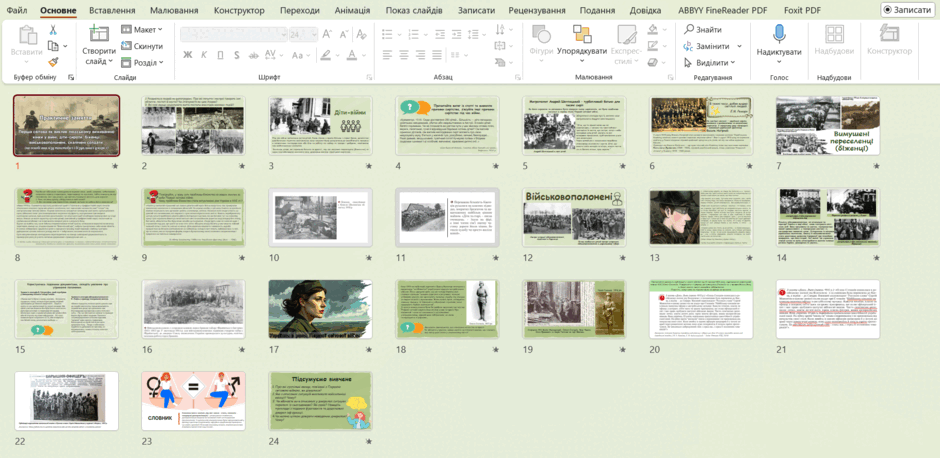Open the Шрифт group dialog launcher

[x=369, y=77]
